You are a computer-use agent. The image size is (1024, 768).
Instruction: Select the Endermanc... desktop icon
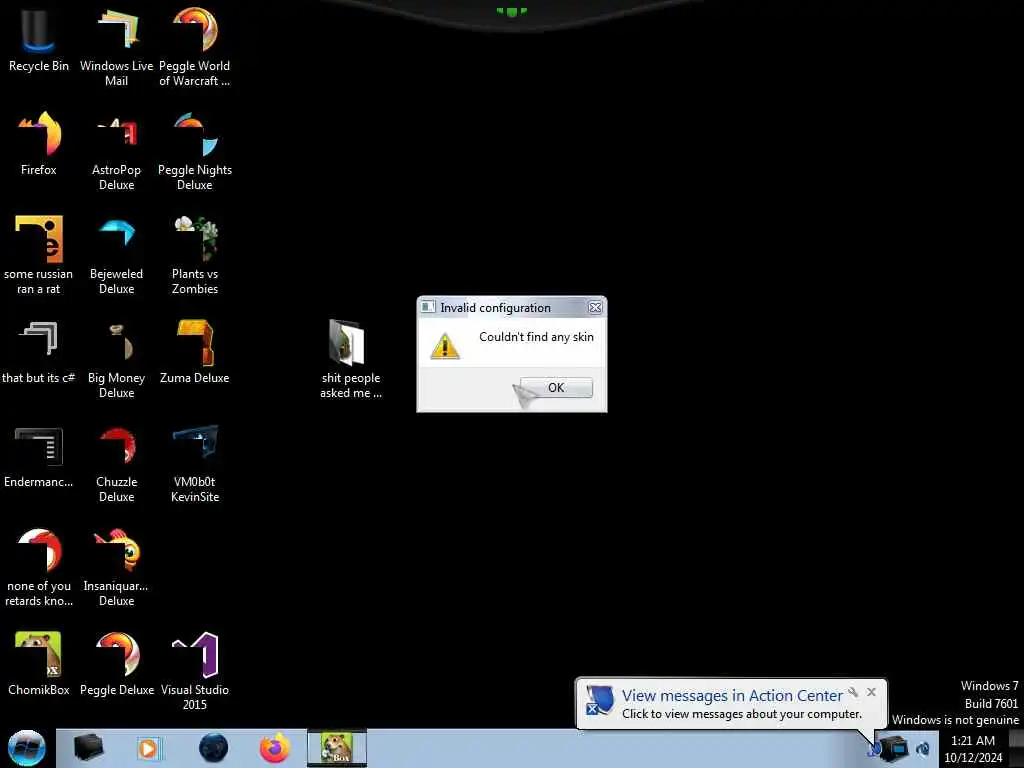click(x=39, y=456)
